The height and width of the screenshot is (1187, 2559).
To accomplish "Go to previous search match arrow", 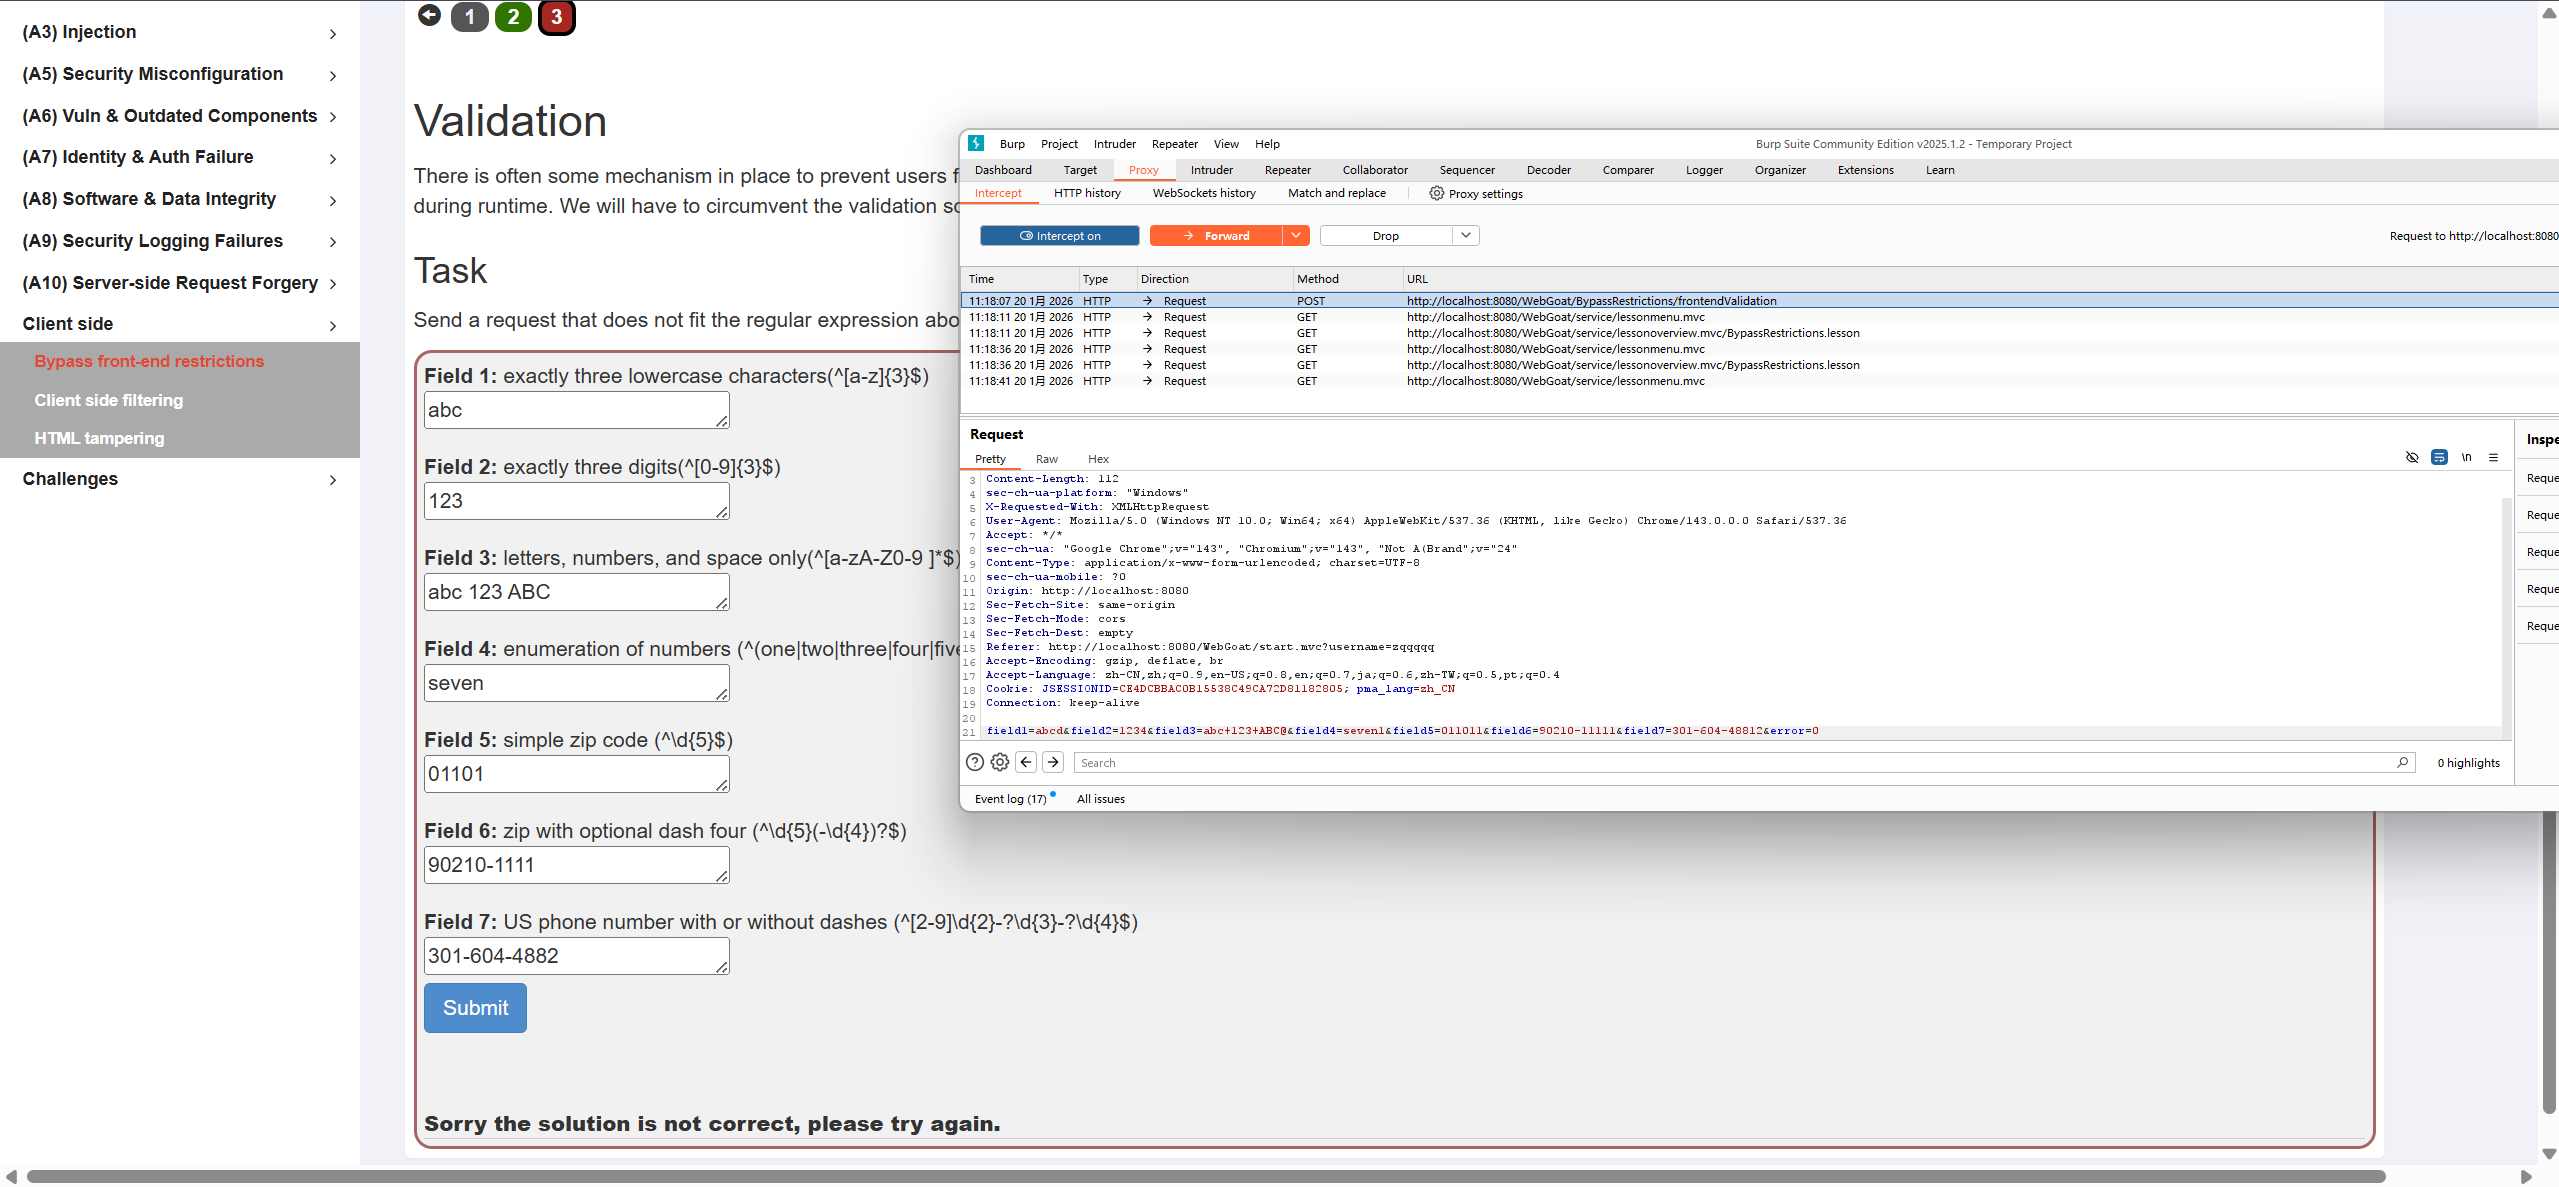I will [x=1026, y=762].
